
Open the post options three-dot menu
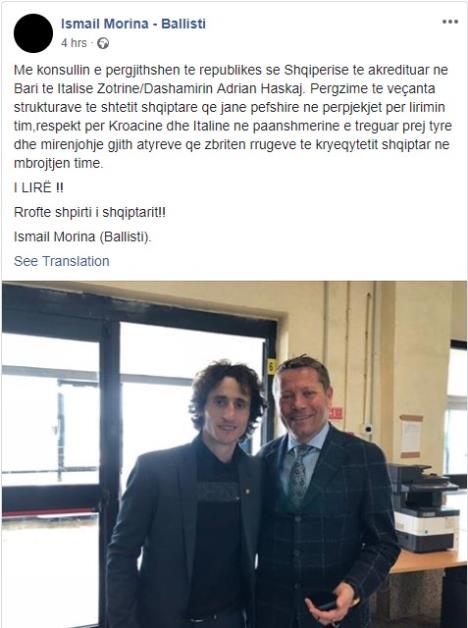tap(450, 22)
